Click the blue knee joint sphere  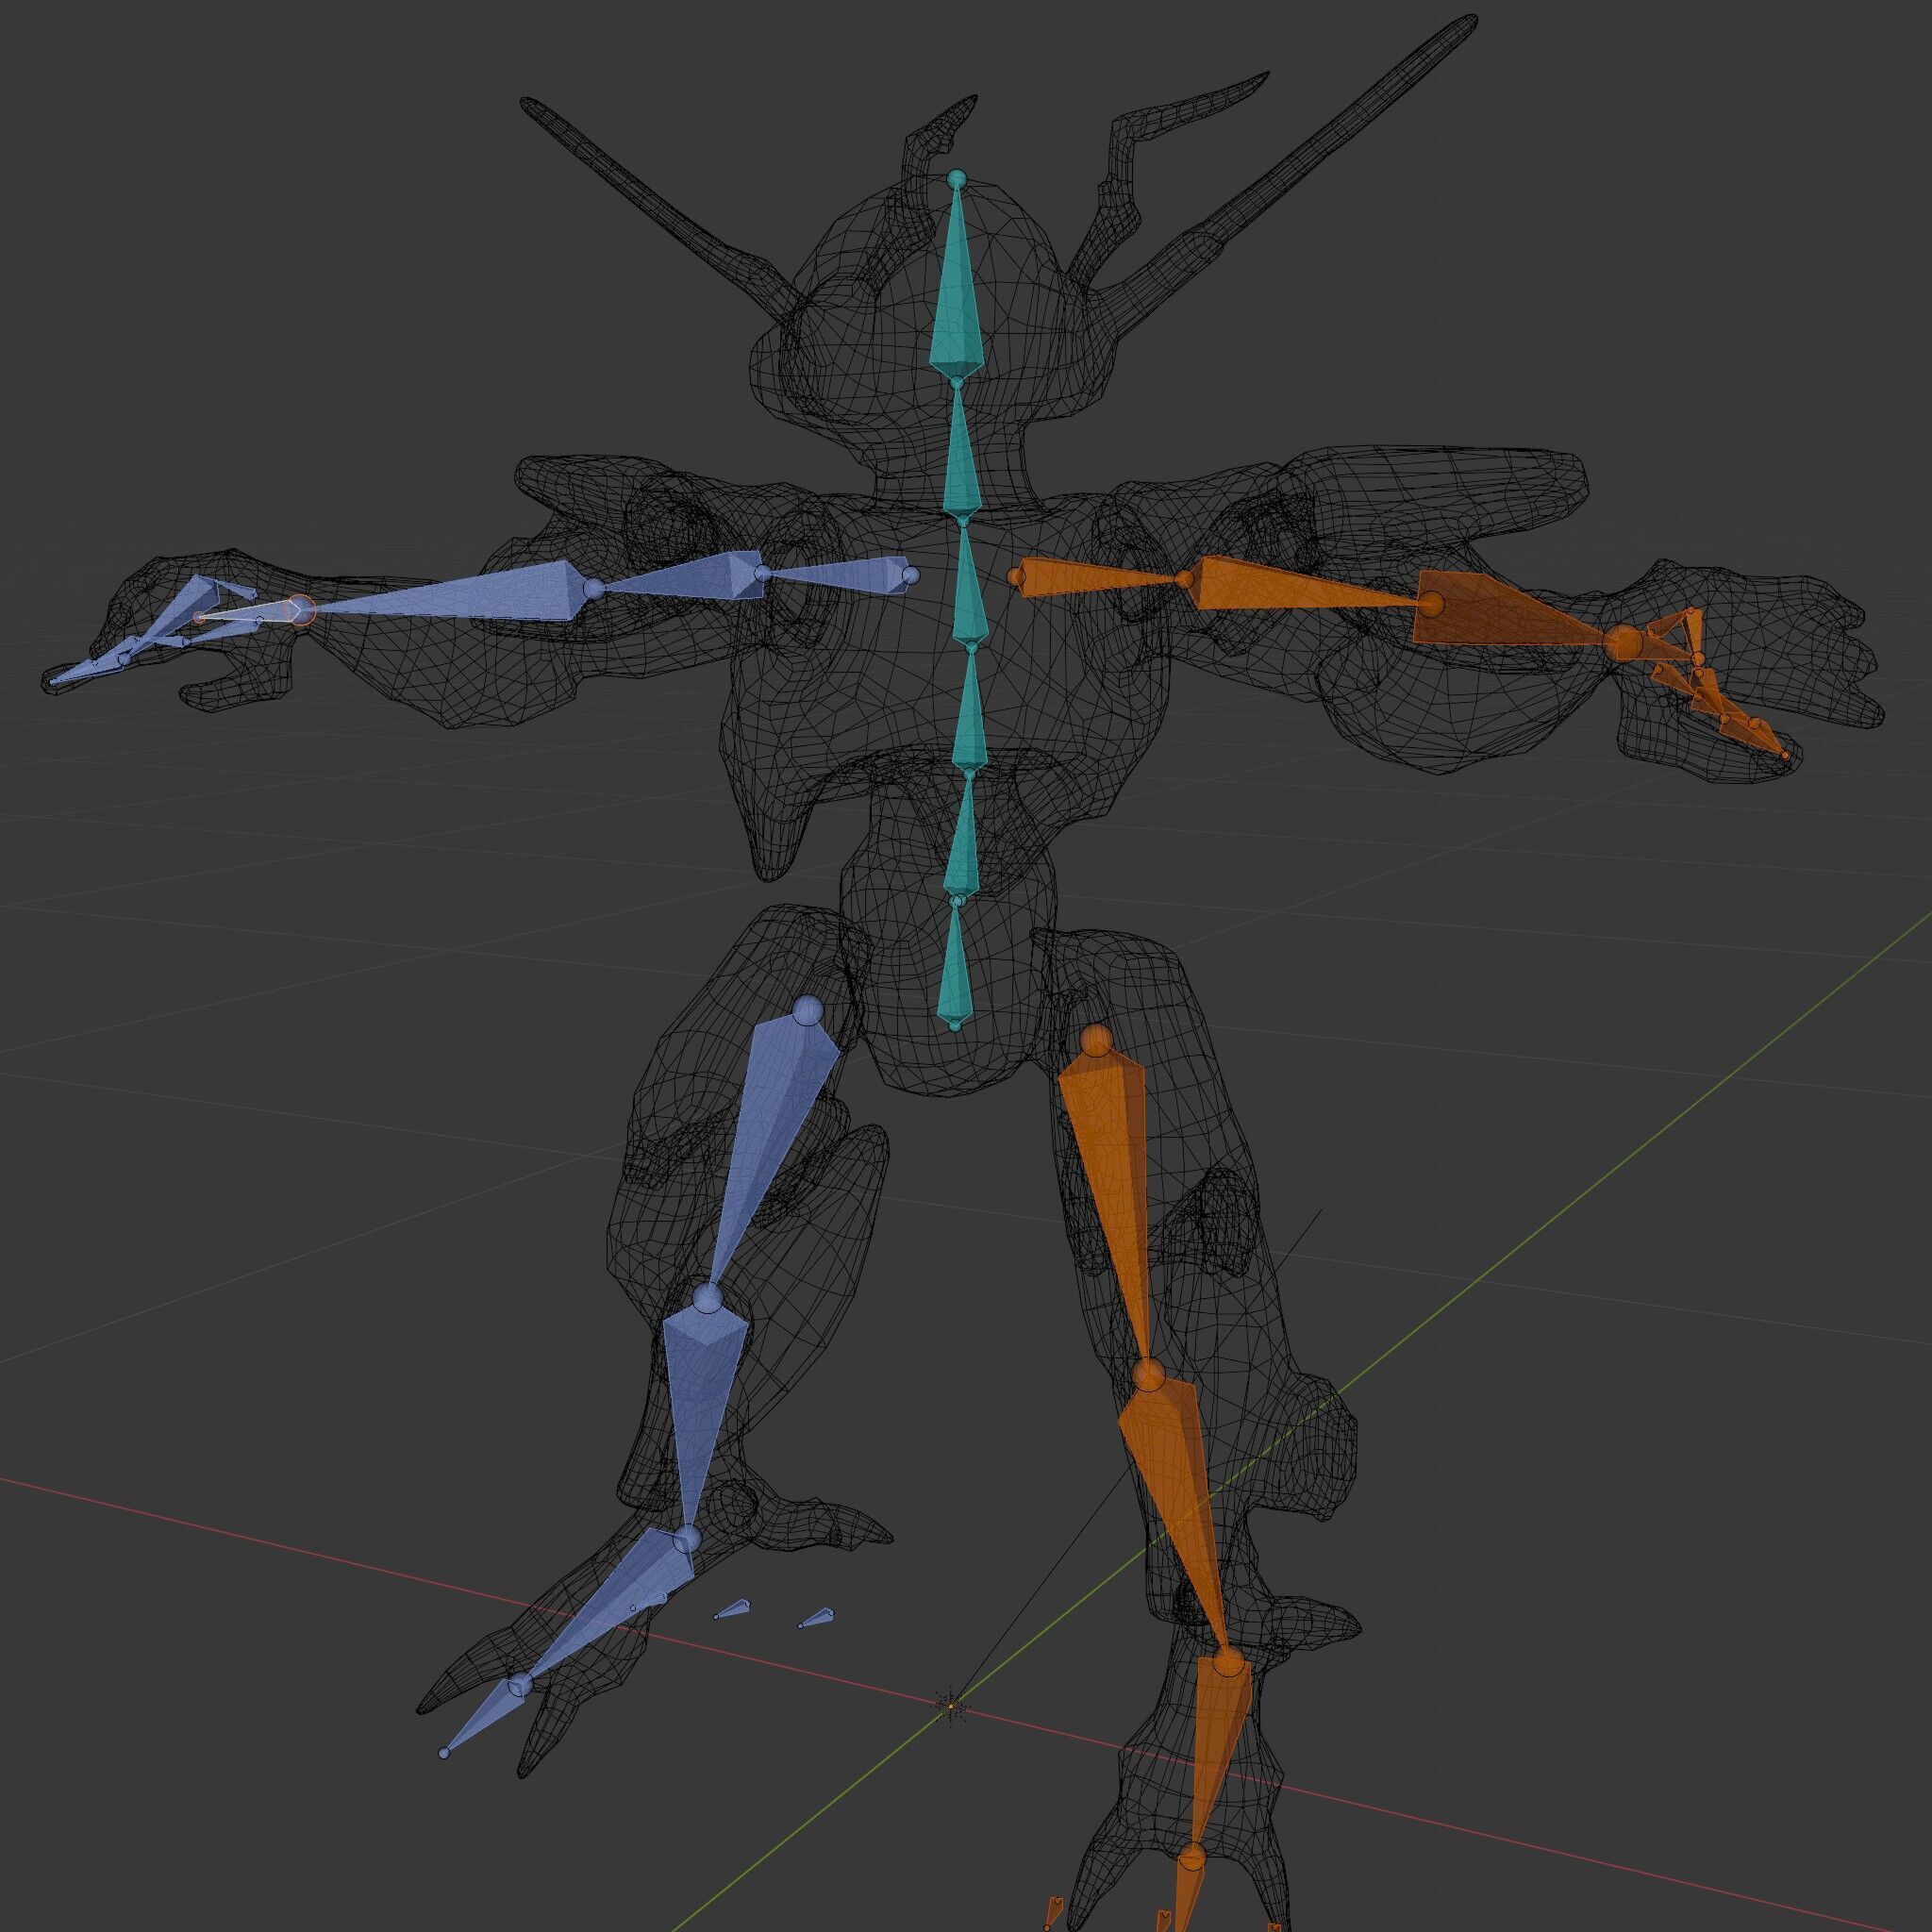(x=707, y=1300)
